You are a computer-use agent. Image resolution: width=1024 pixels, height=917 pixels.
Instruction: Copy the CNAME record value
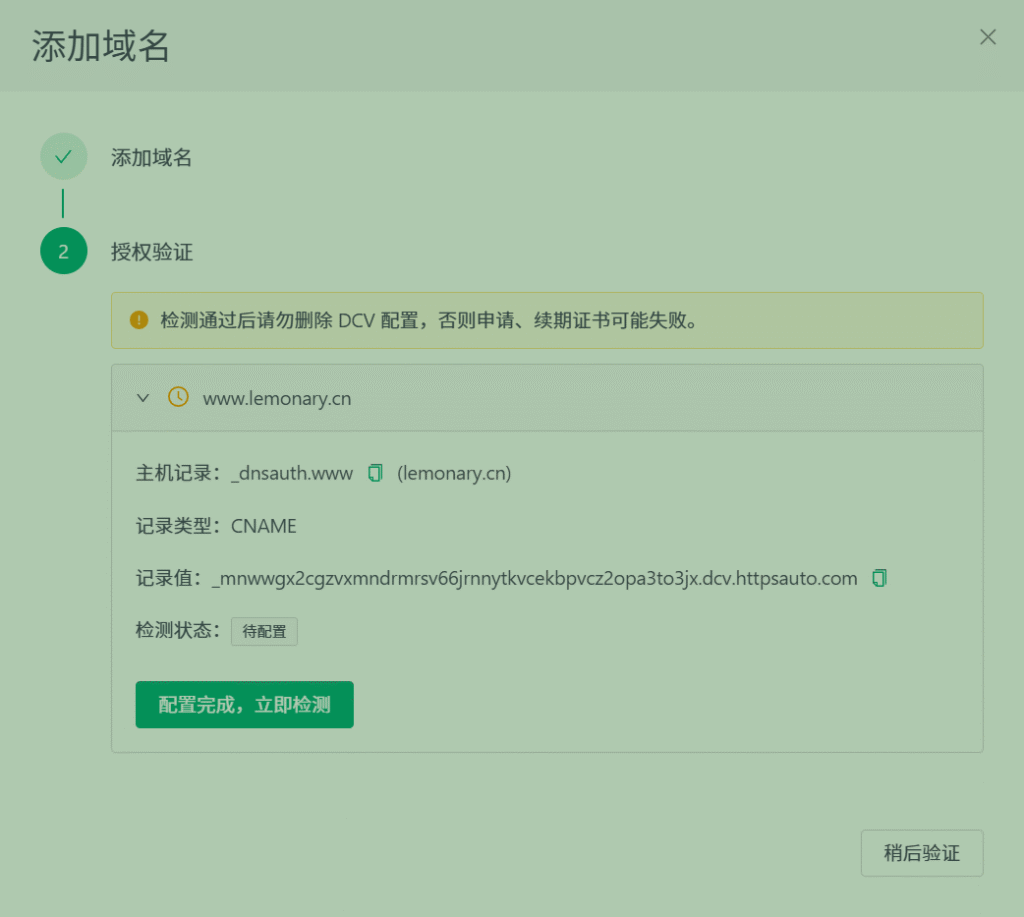[x=879, y=578]
